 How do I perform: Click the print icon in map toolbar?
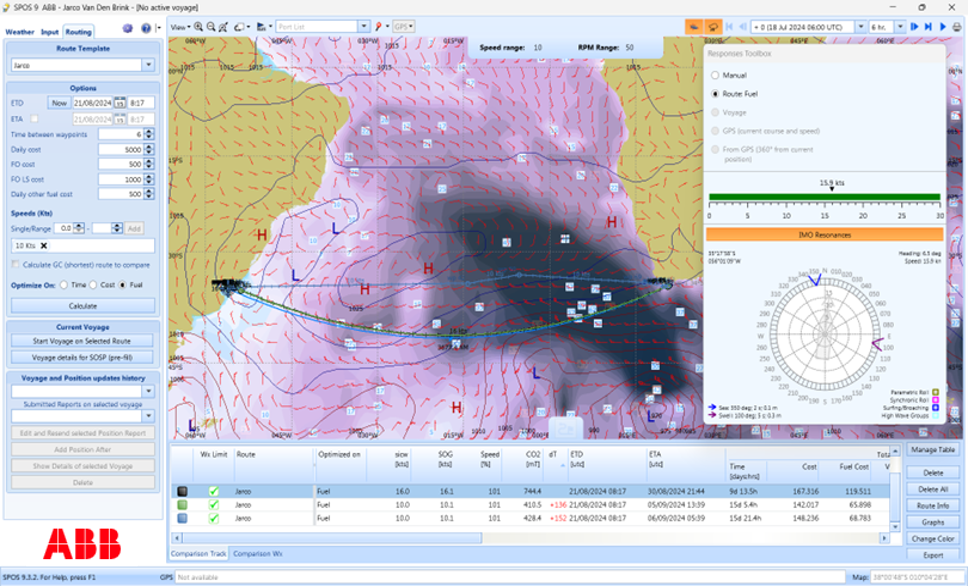[x=957, y=27]
